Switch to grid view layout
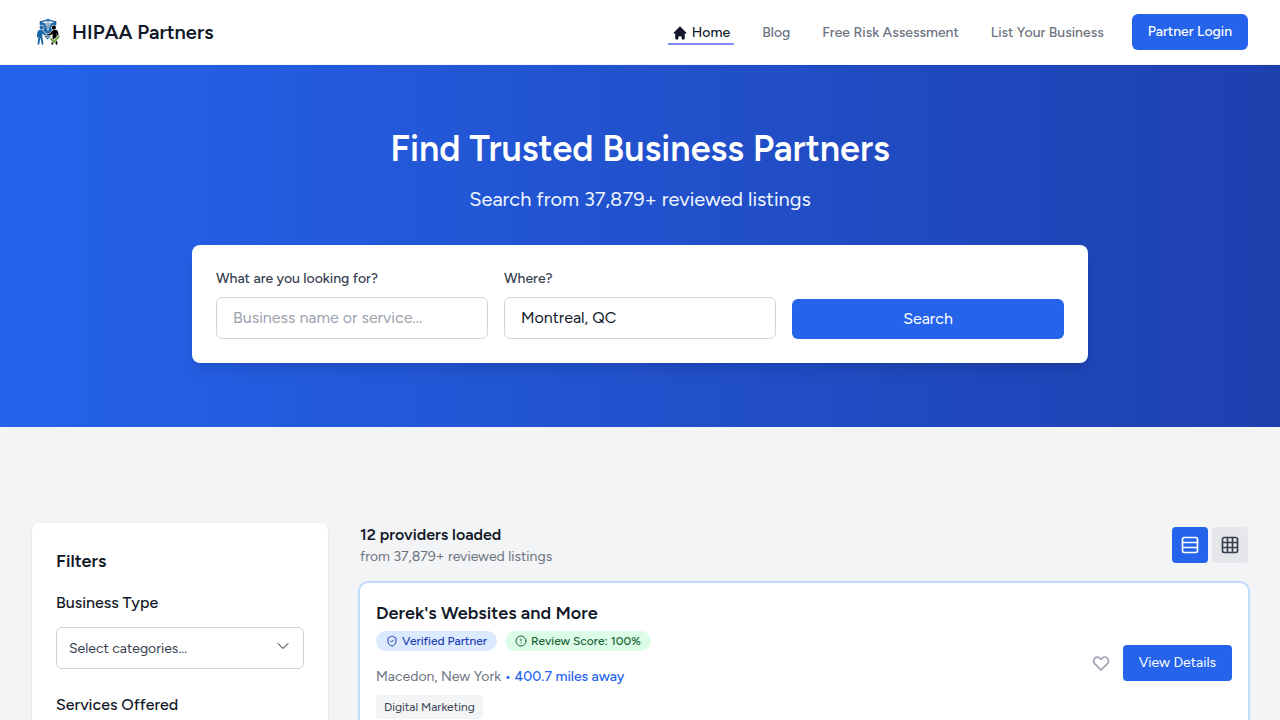 (1230, 545)
